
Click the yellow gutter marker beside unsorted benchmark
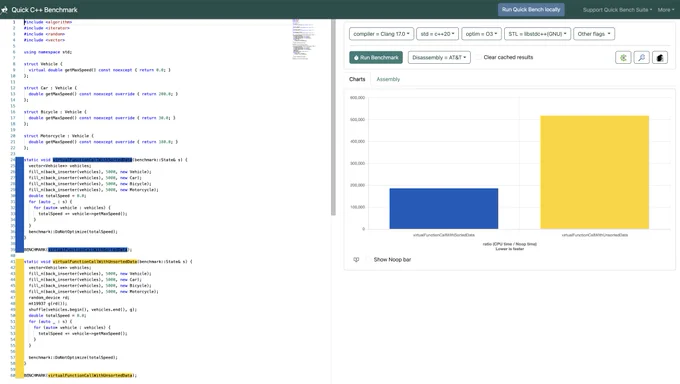point(20,318)
